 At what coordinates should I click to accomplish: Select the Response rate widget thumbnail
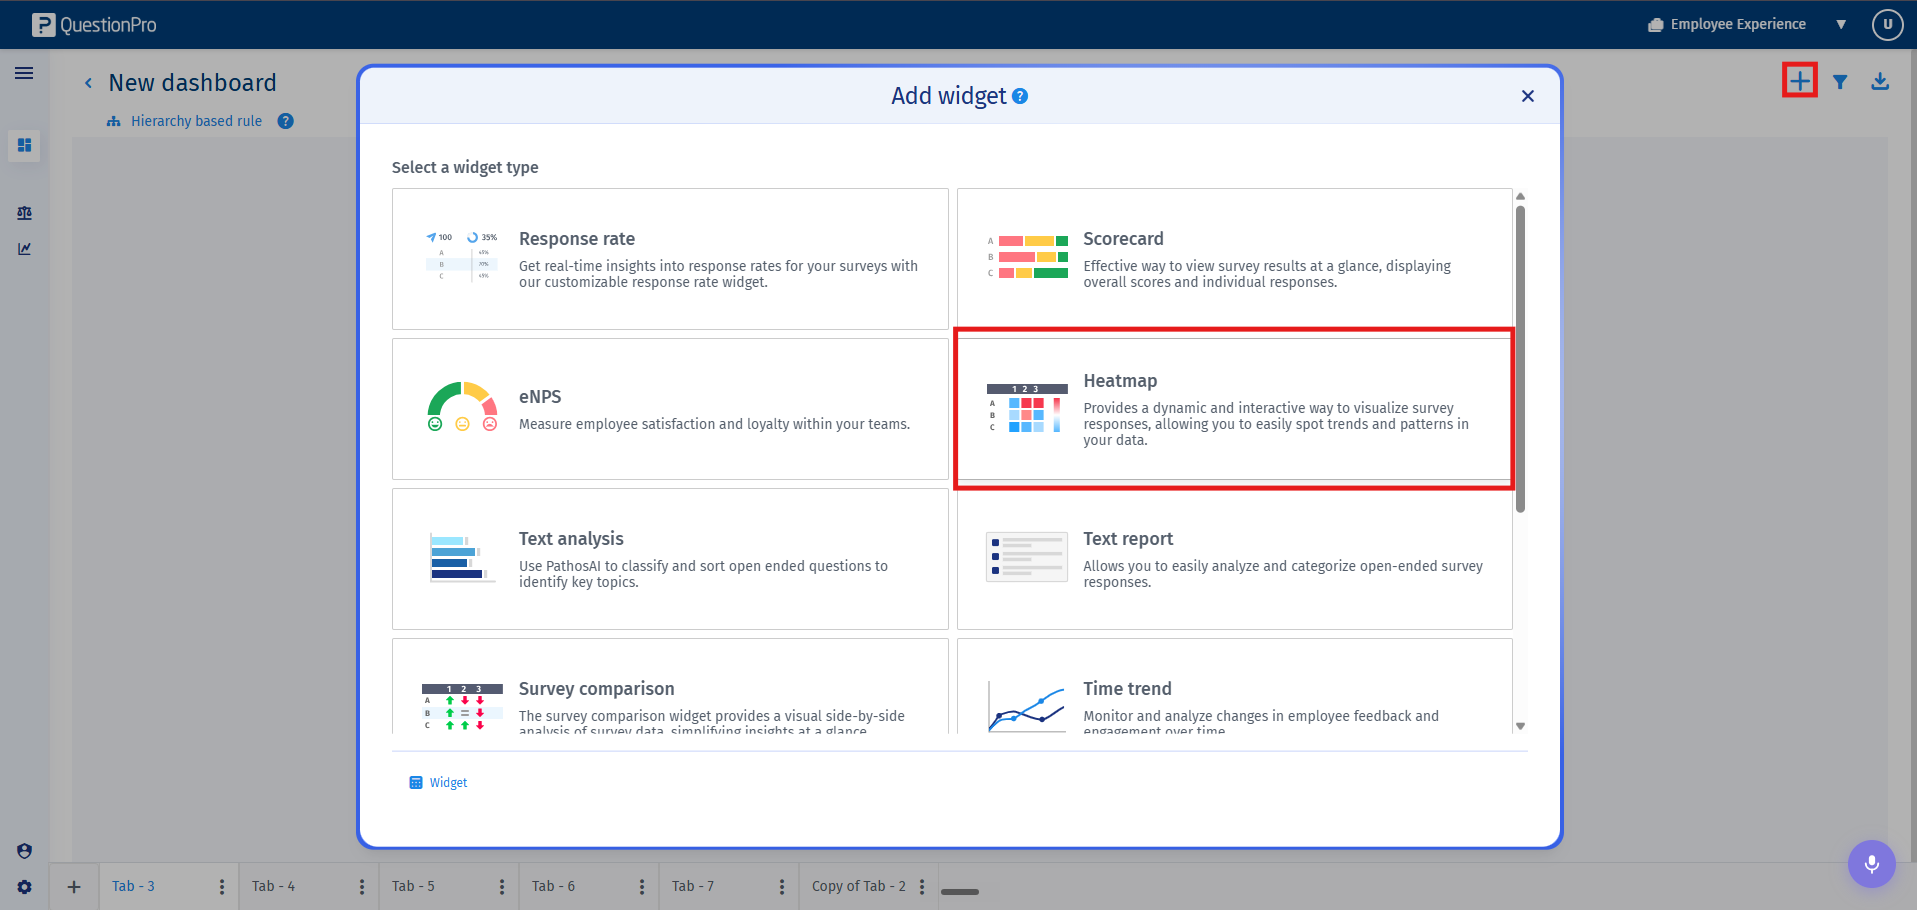(x=462, y=256)
